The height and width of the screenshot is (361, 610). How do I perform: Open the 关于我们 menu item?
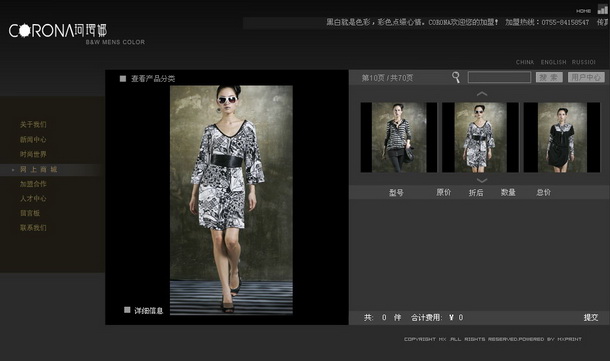click(33, 124)
